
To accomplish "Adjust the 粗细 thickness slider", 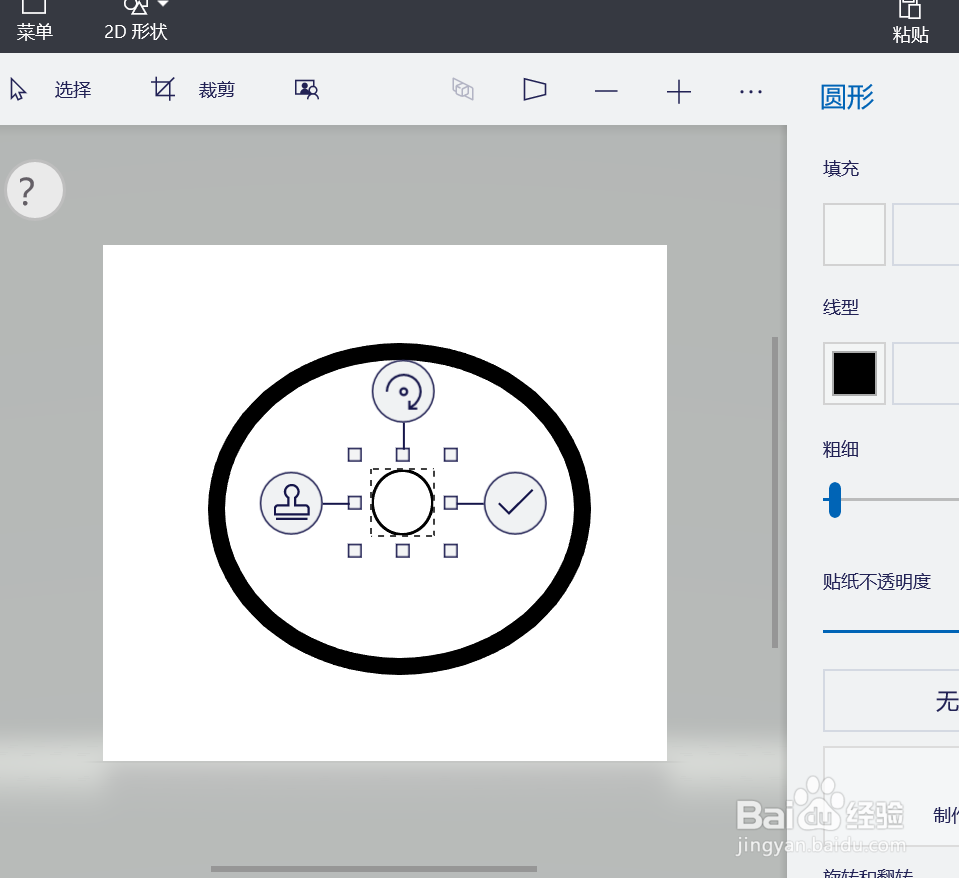I will pos(833,500).
